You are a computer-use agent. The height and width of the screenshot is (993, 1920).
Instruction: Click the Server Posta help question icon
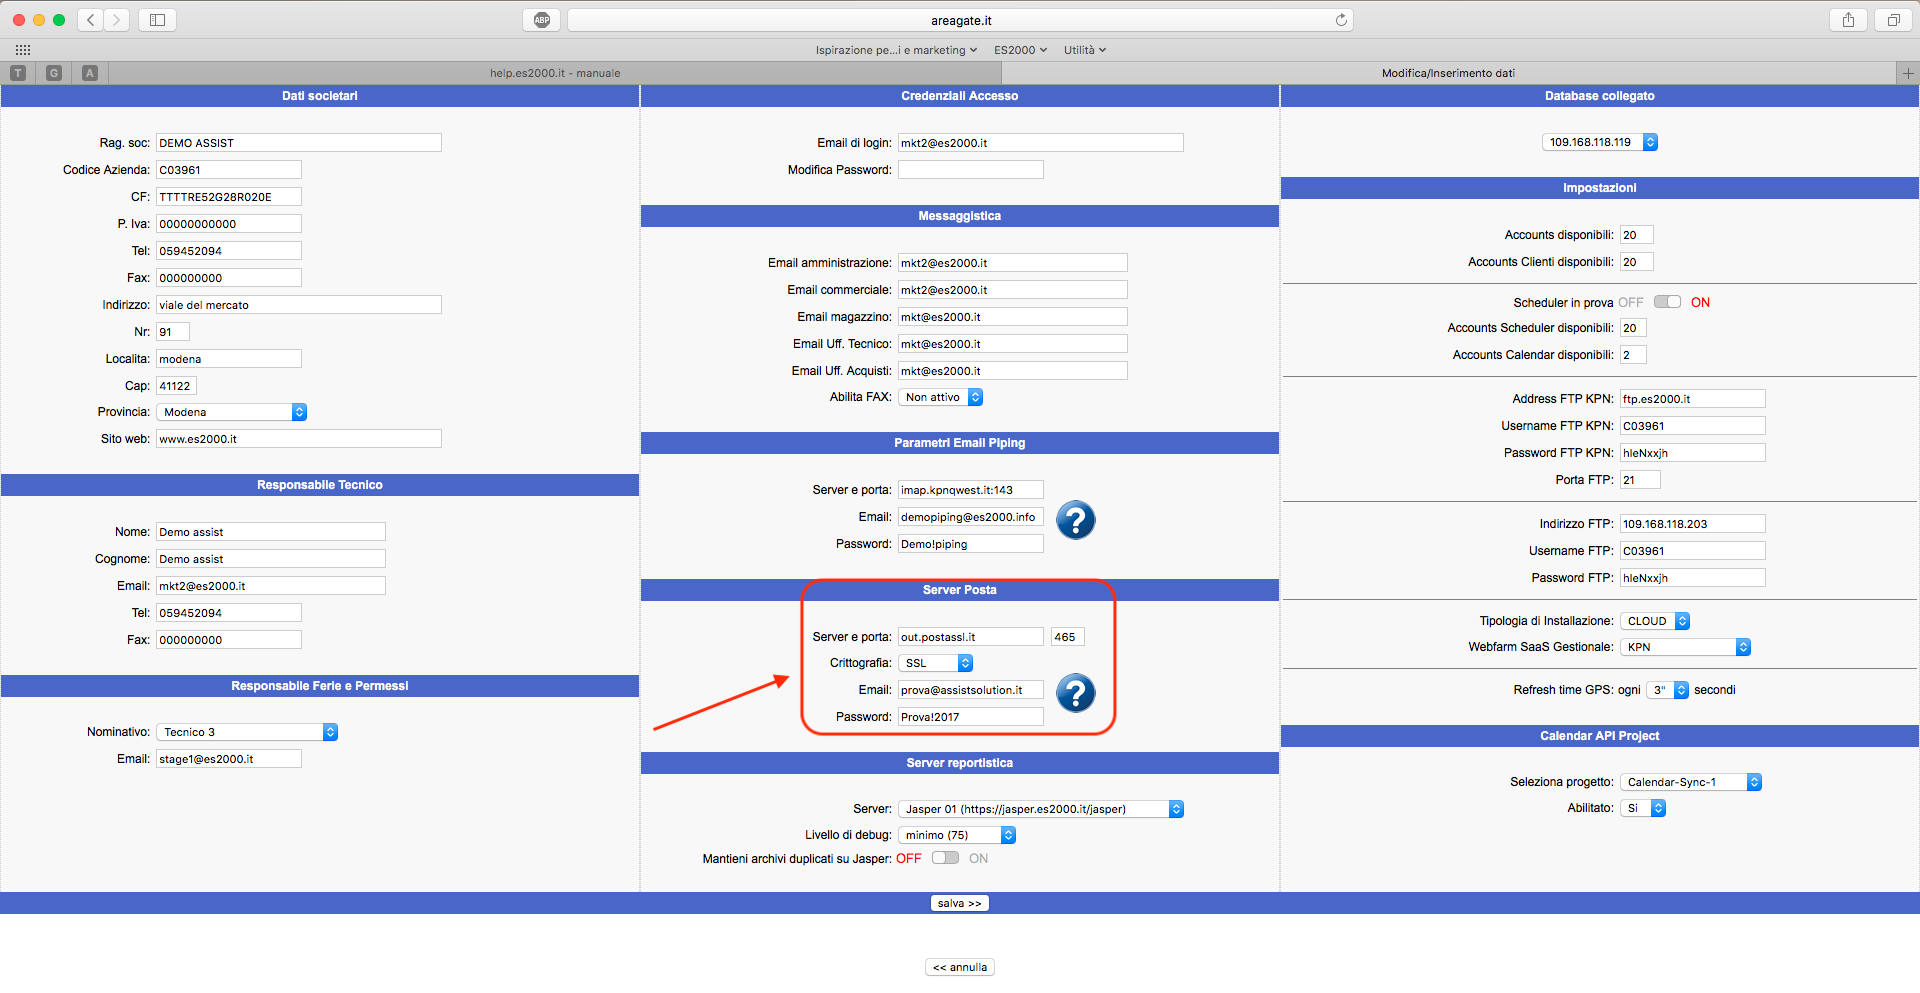(1076, 693)
